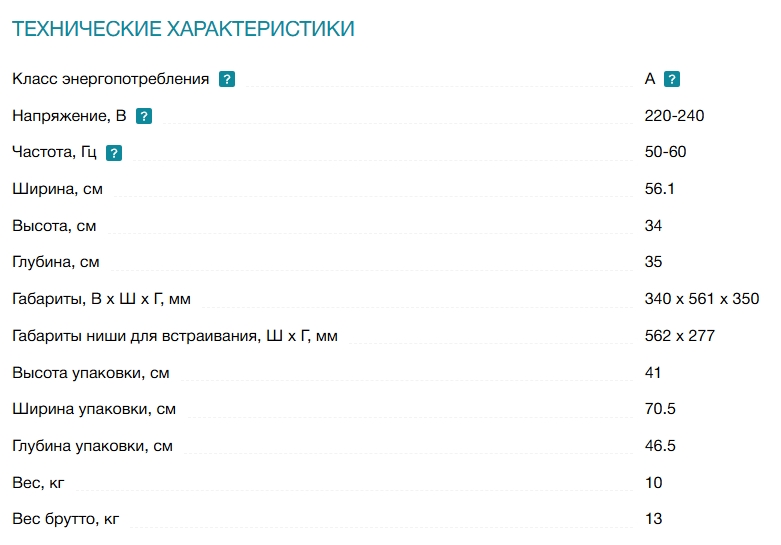The image size is (781, 545).
Task: Click the energy class value A
Action: [650, 79]
